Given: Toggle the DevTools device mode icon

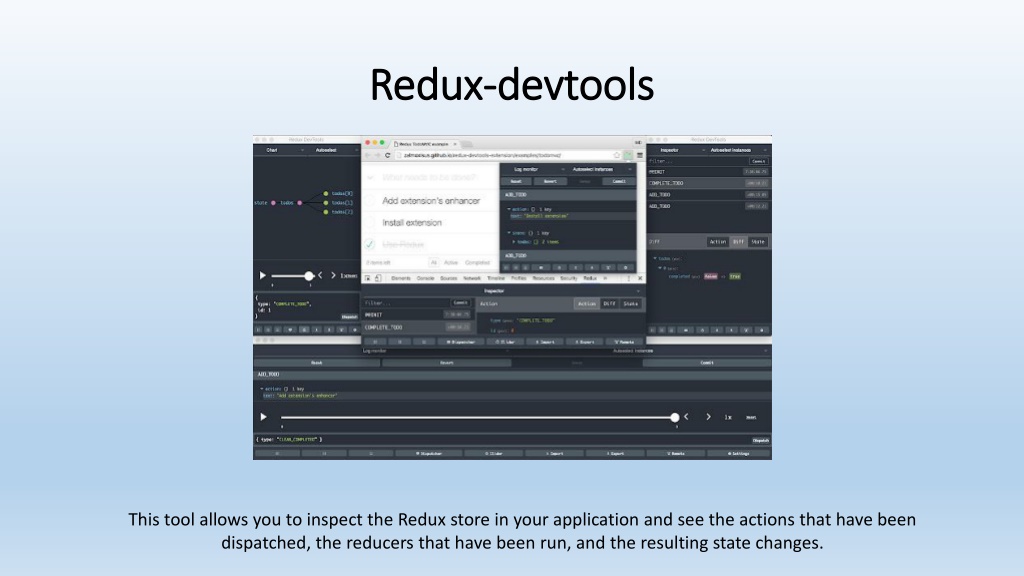Looking at the screenshot, I should click(377, 278).
